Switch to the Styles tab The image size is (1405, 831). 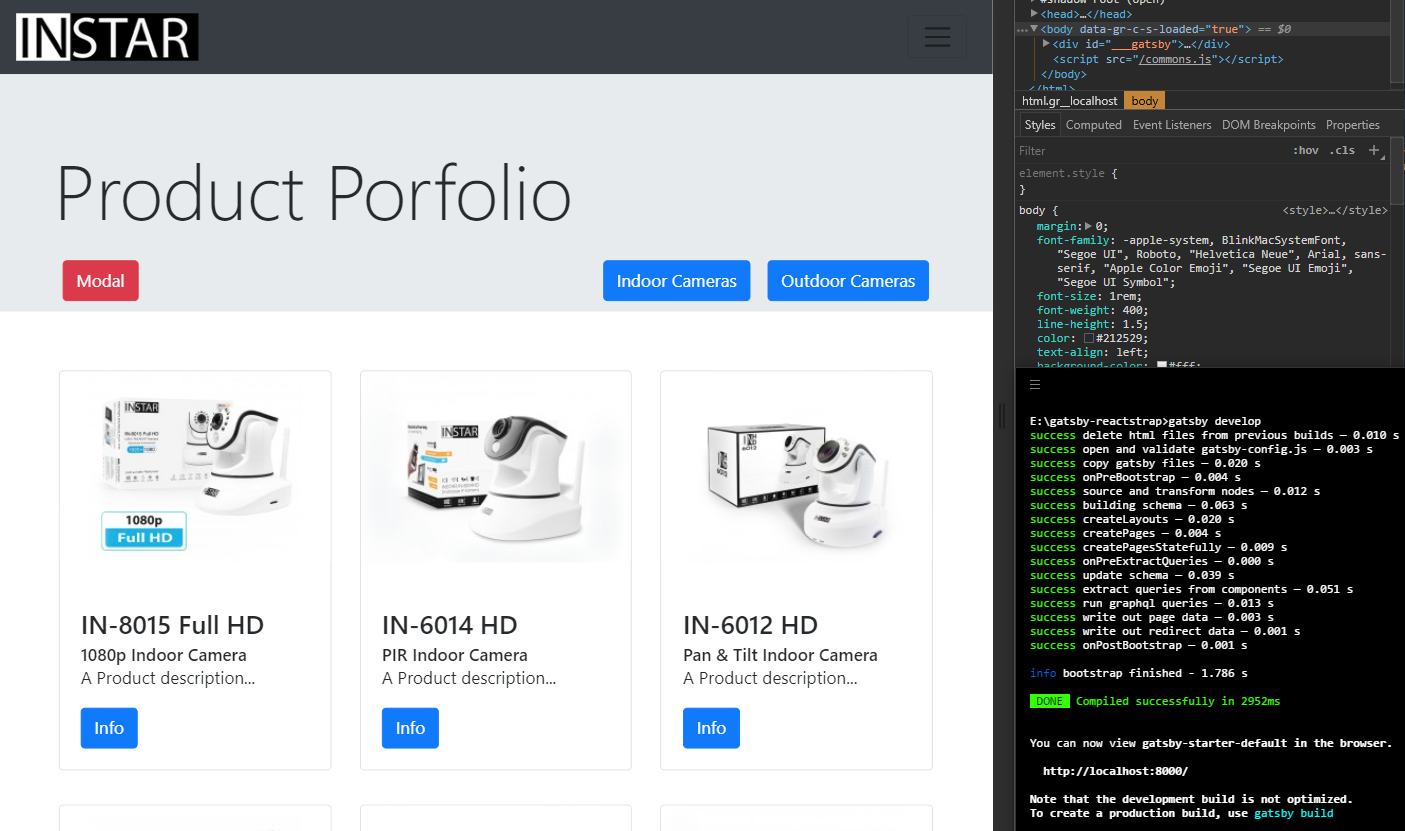1040,125
